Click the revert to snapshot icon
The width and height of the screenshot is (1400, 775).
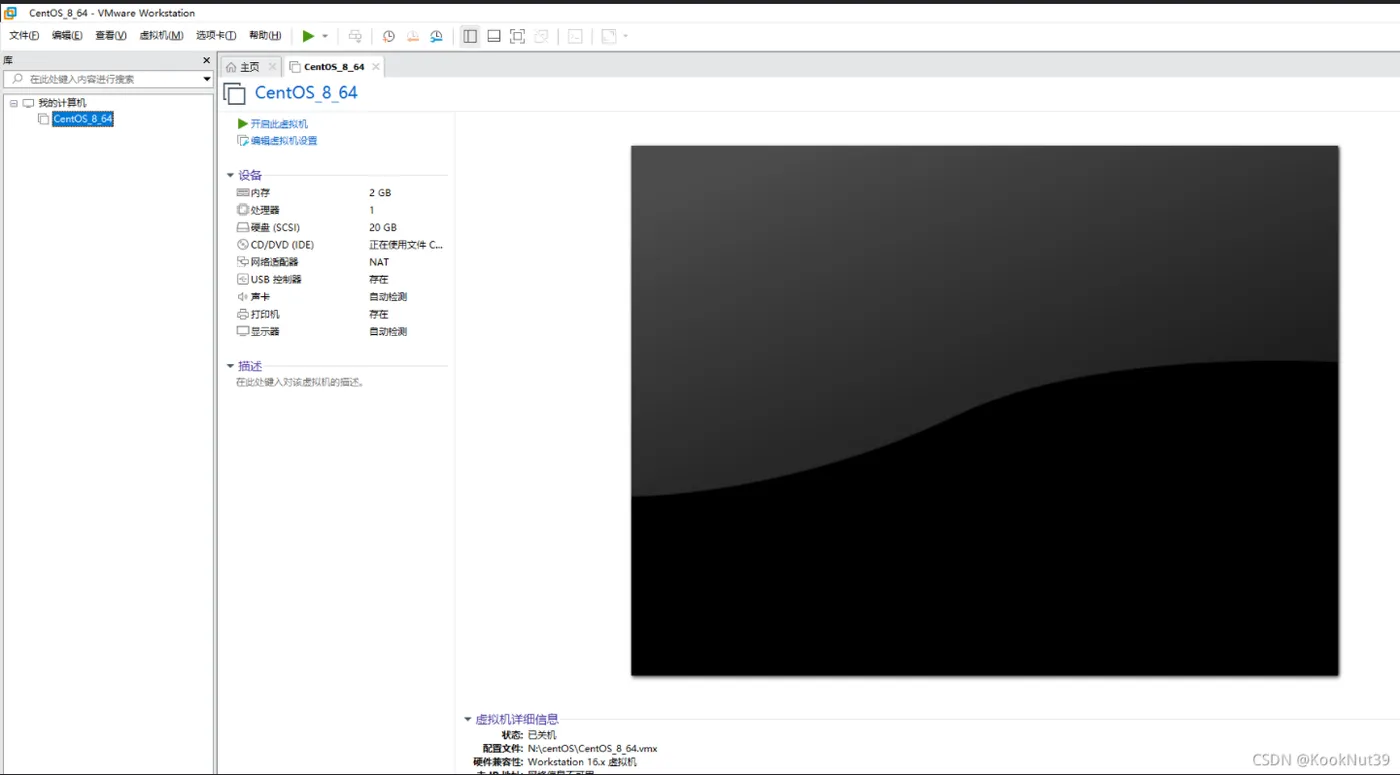(x=413, y=36)
